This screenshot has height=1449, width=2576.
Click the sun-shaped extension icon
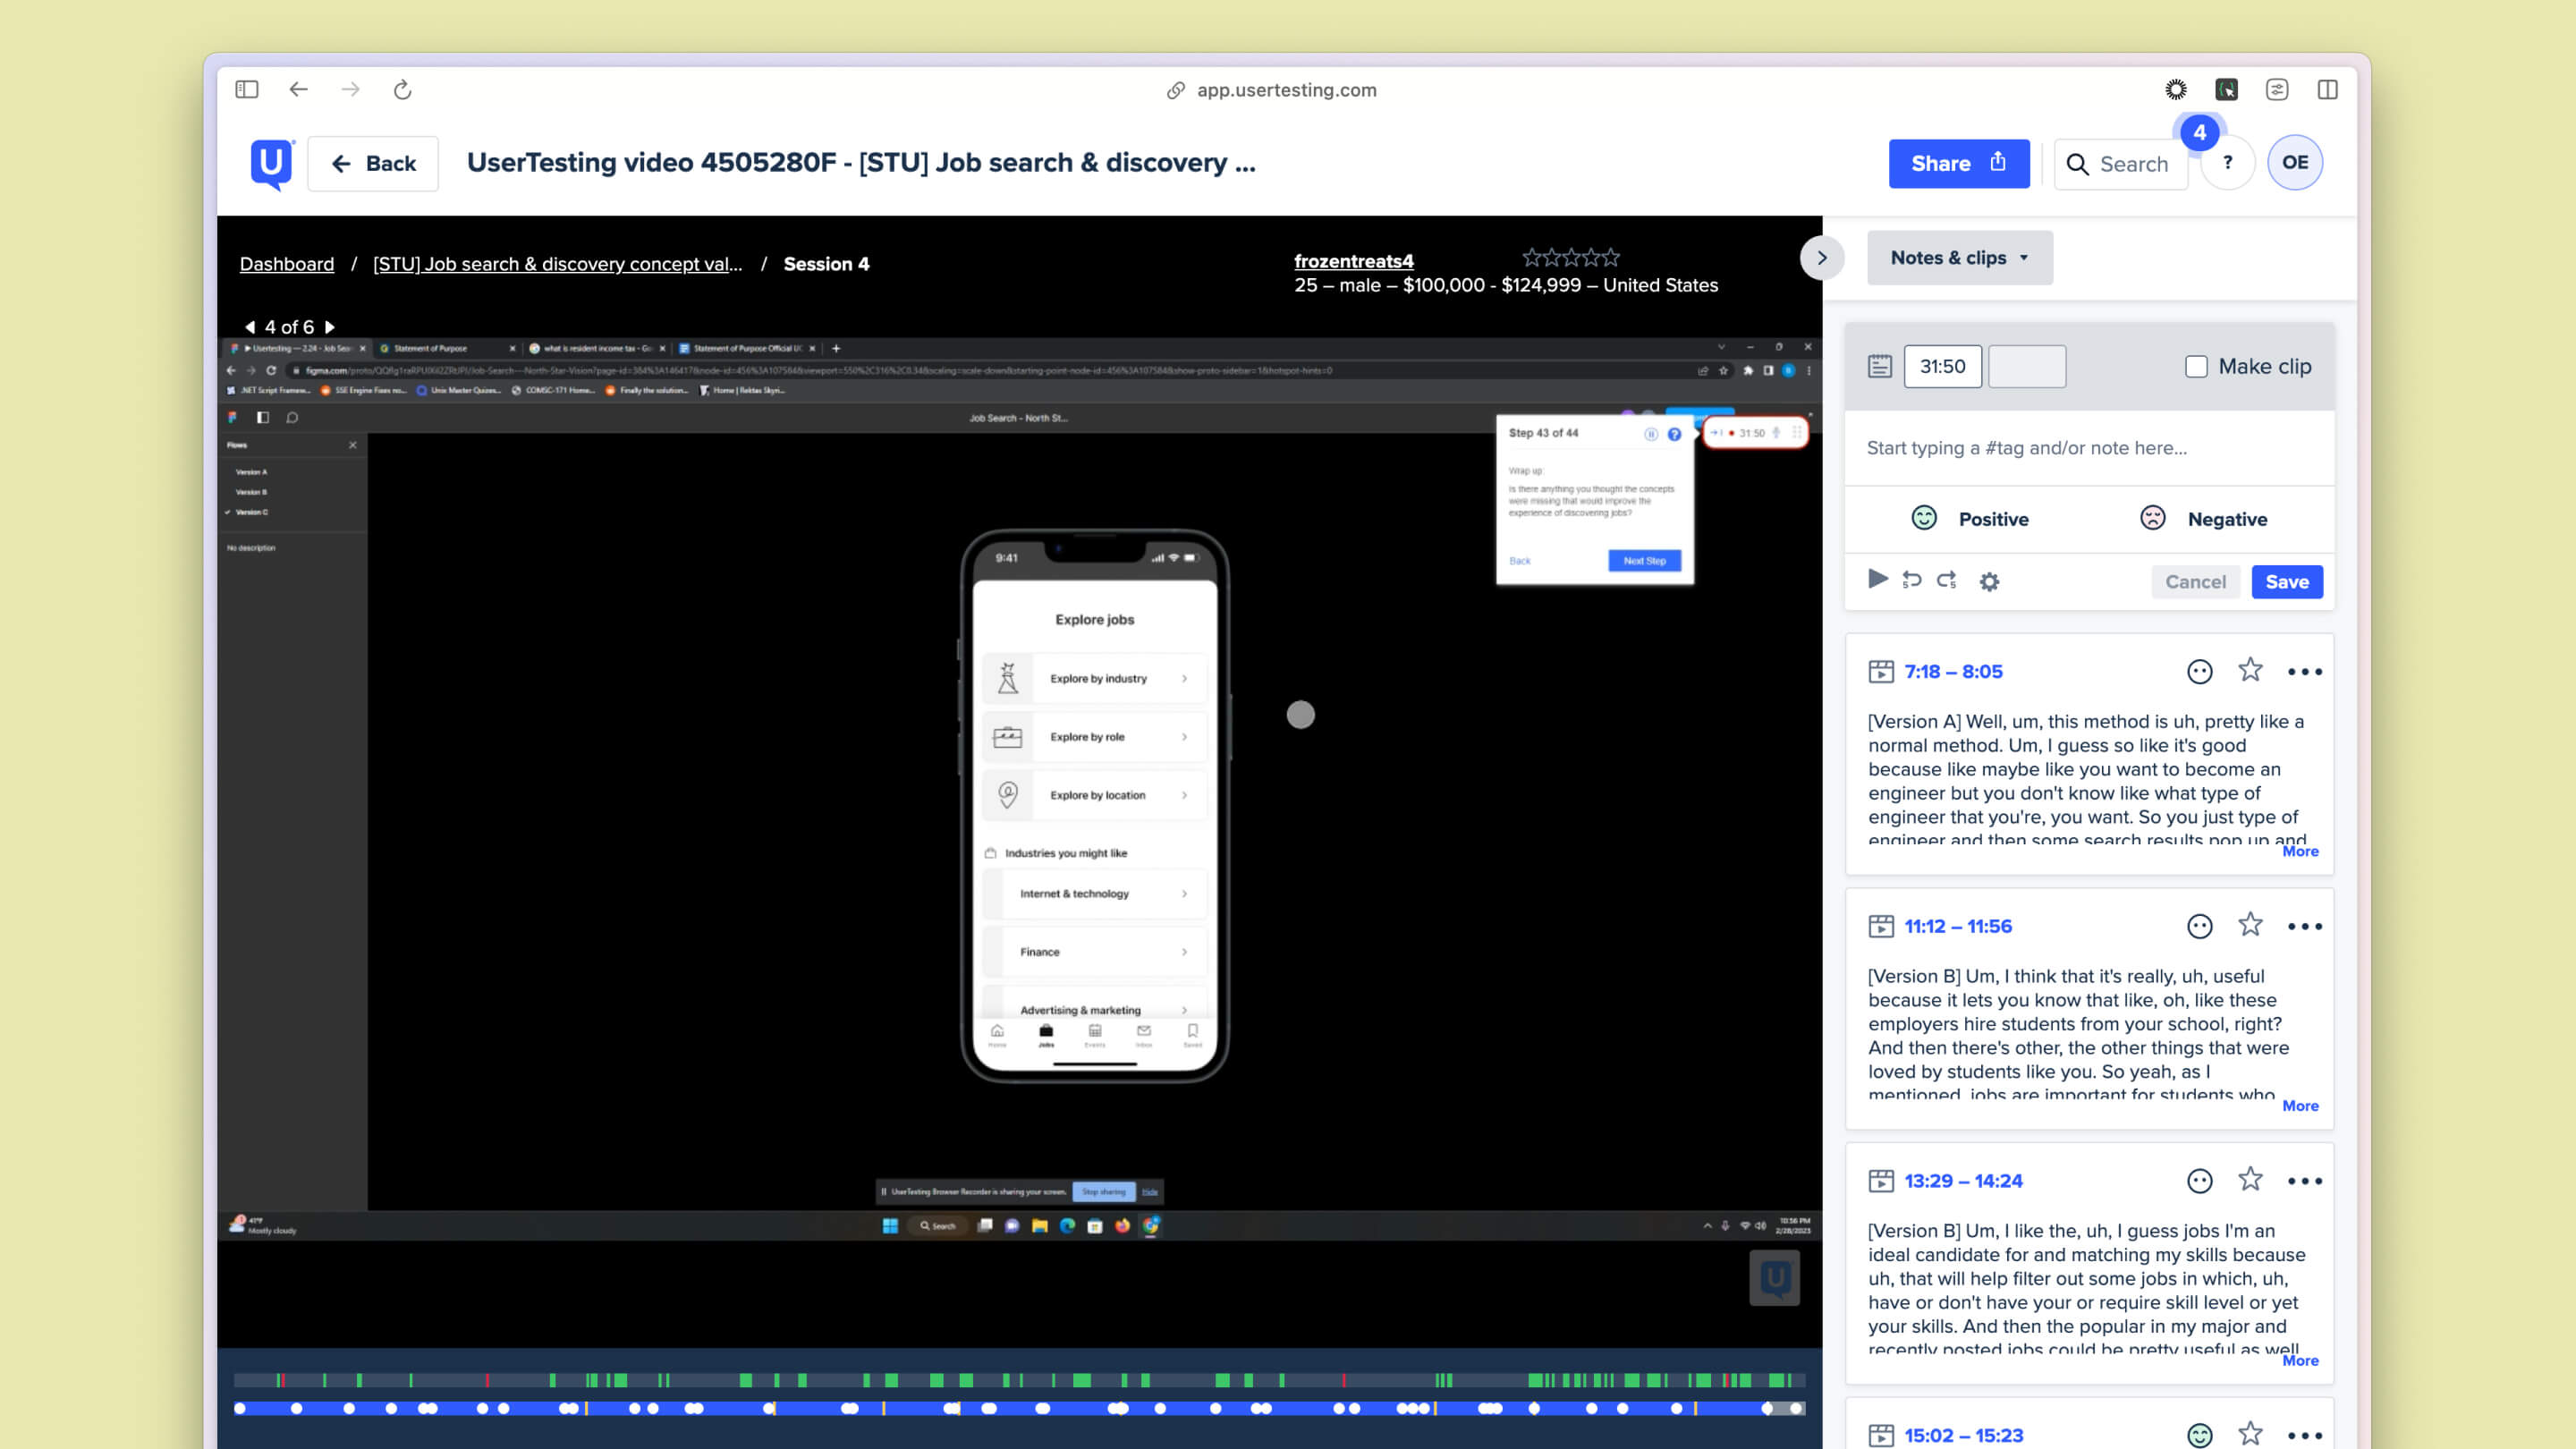click(2176, 90)
